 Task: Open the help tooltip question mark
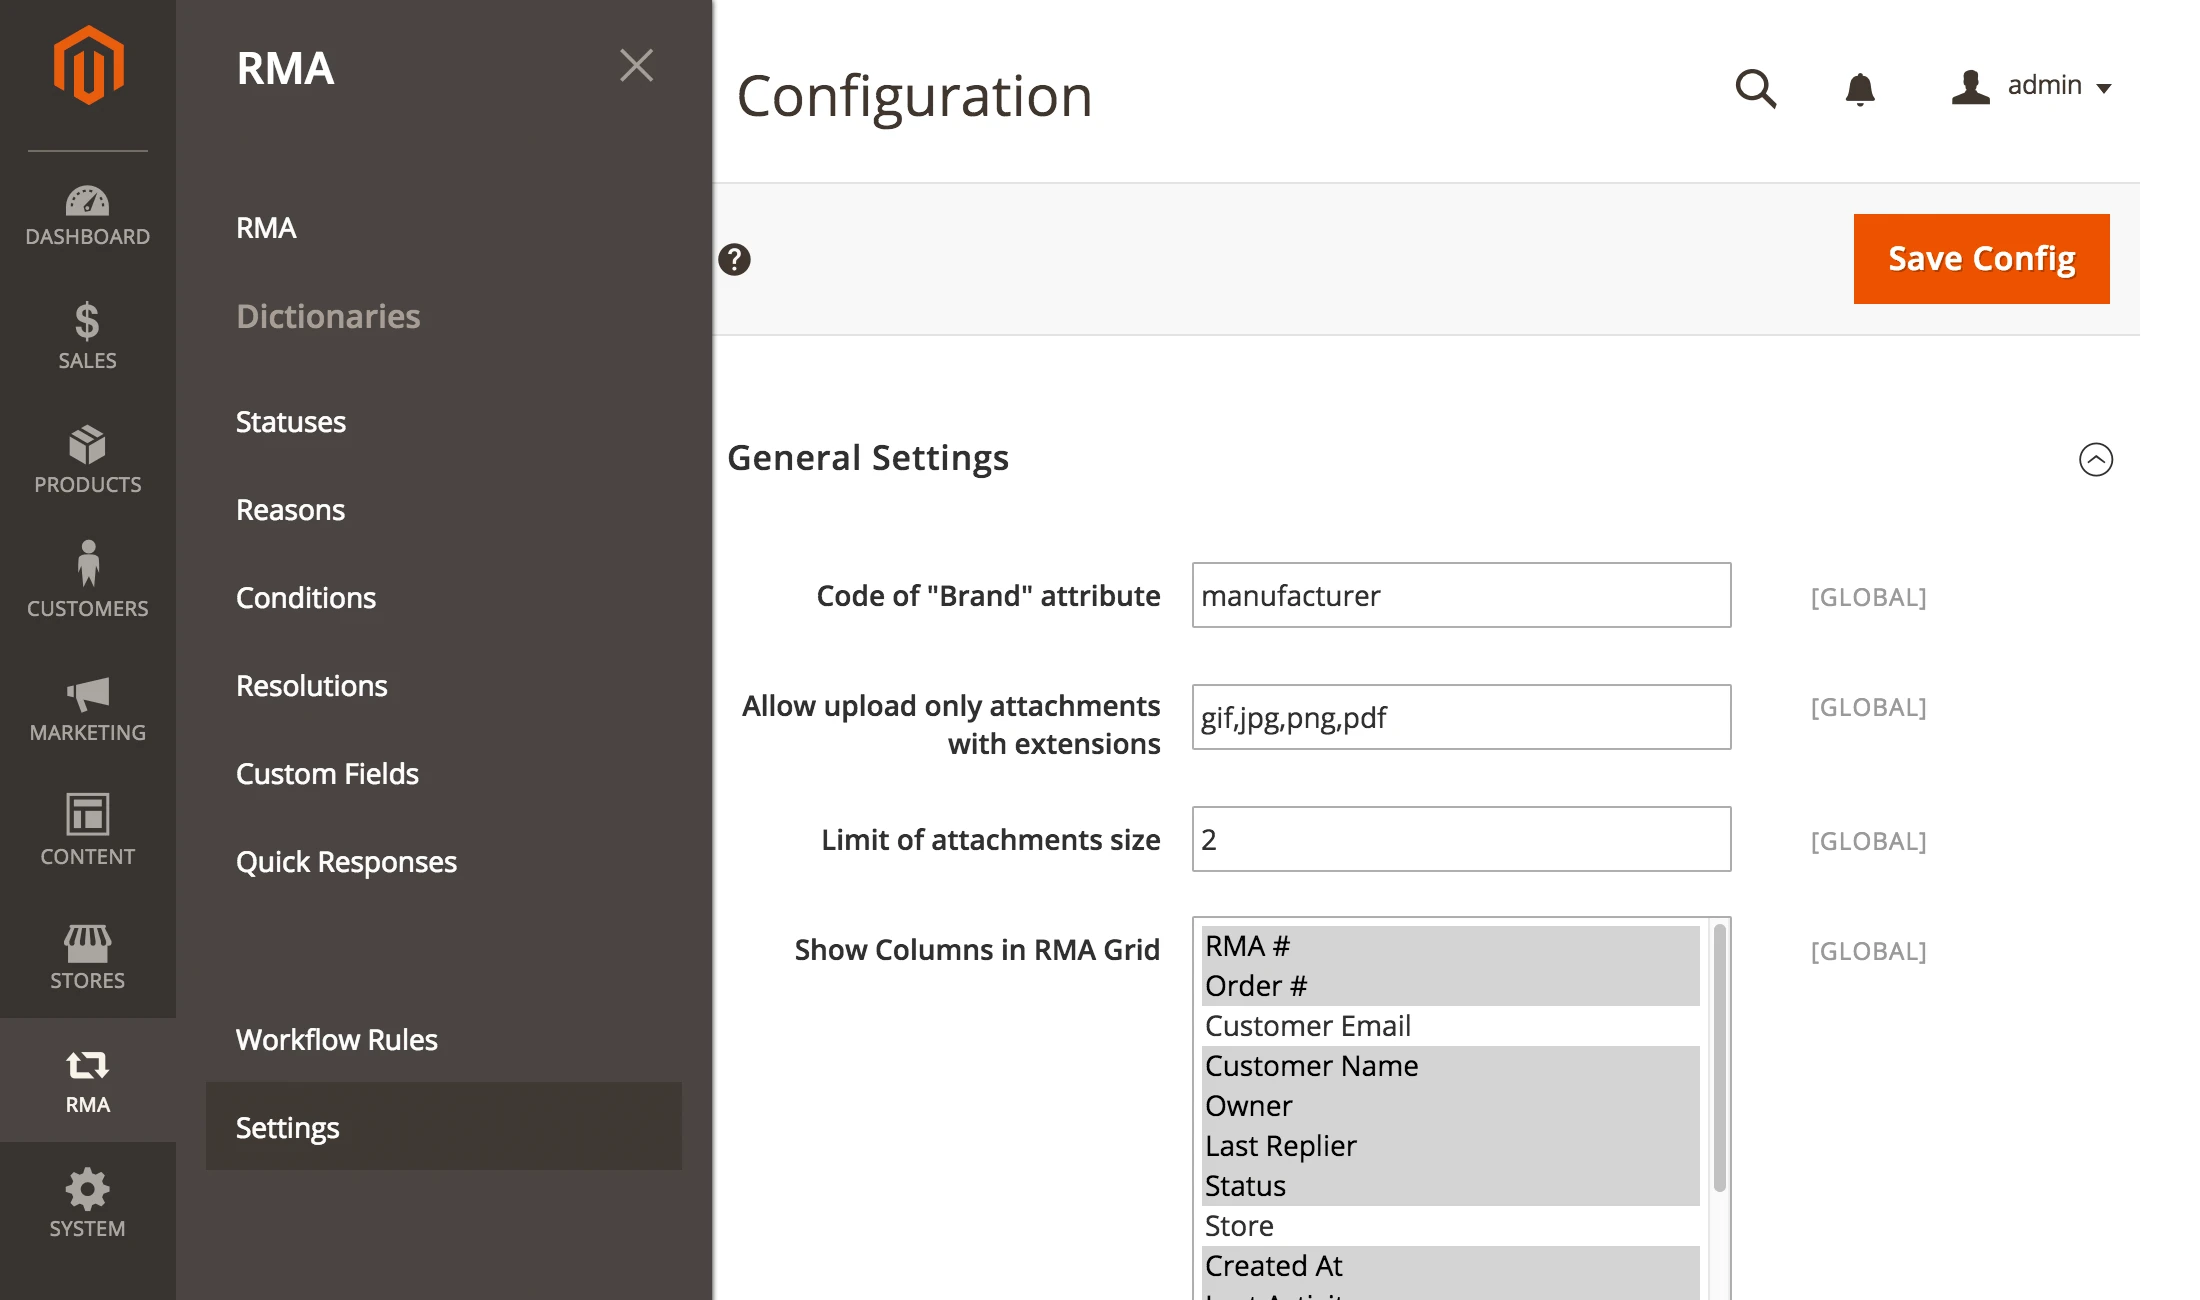735,260
